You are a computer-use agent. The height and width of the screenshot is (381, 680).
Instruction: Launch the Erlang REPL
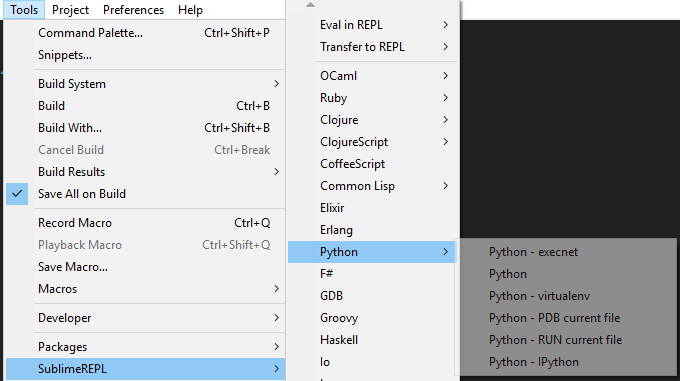tap(372, 230)
